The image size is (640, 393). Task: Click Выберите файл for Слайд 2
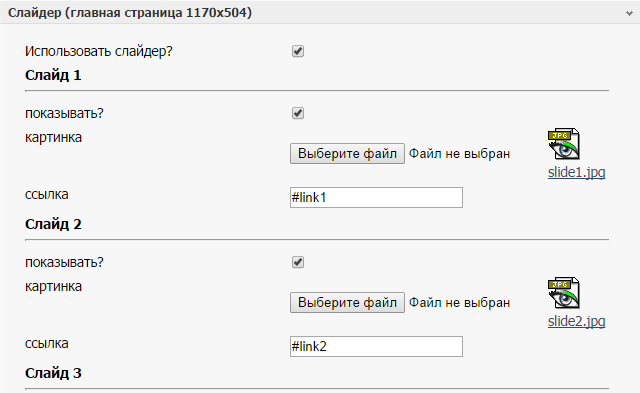point(347,302)
